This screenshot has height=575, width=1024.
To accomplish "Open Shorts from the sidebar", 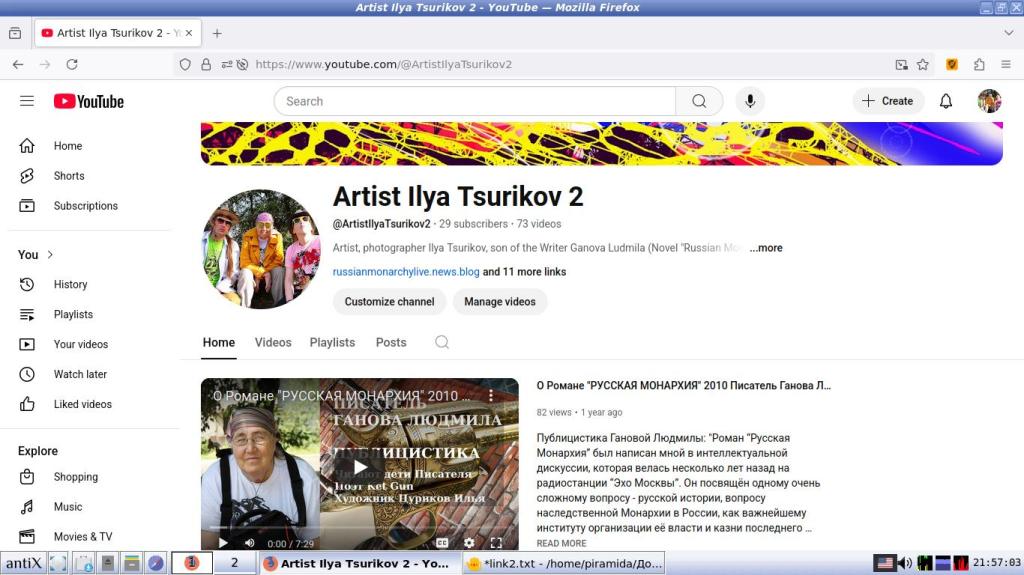I will click(x=68, y=176).
